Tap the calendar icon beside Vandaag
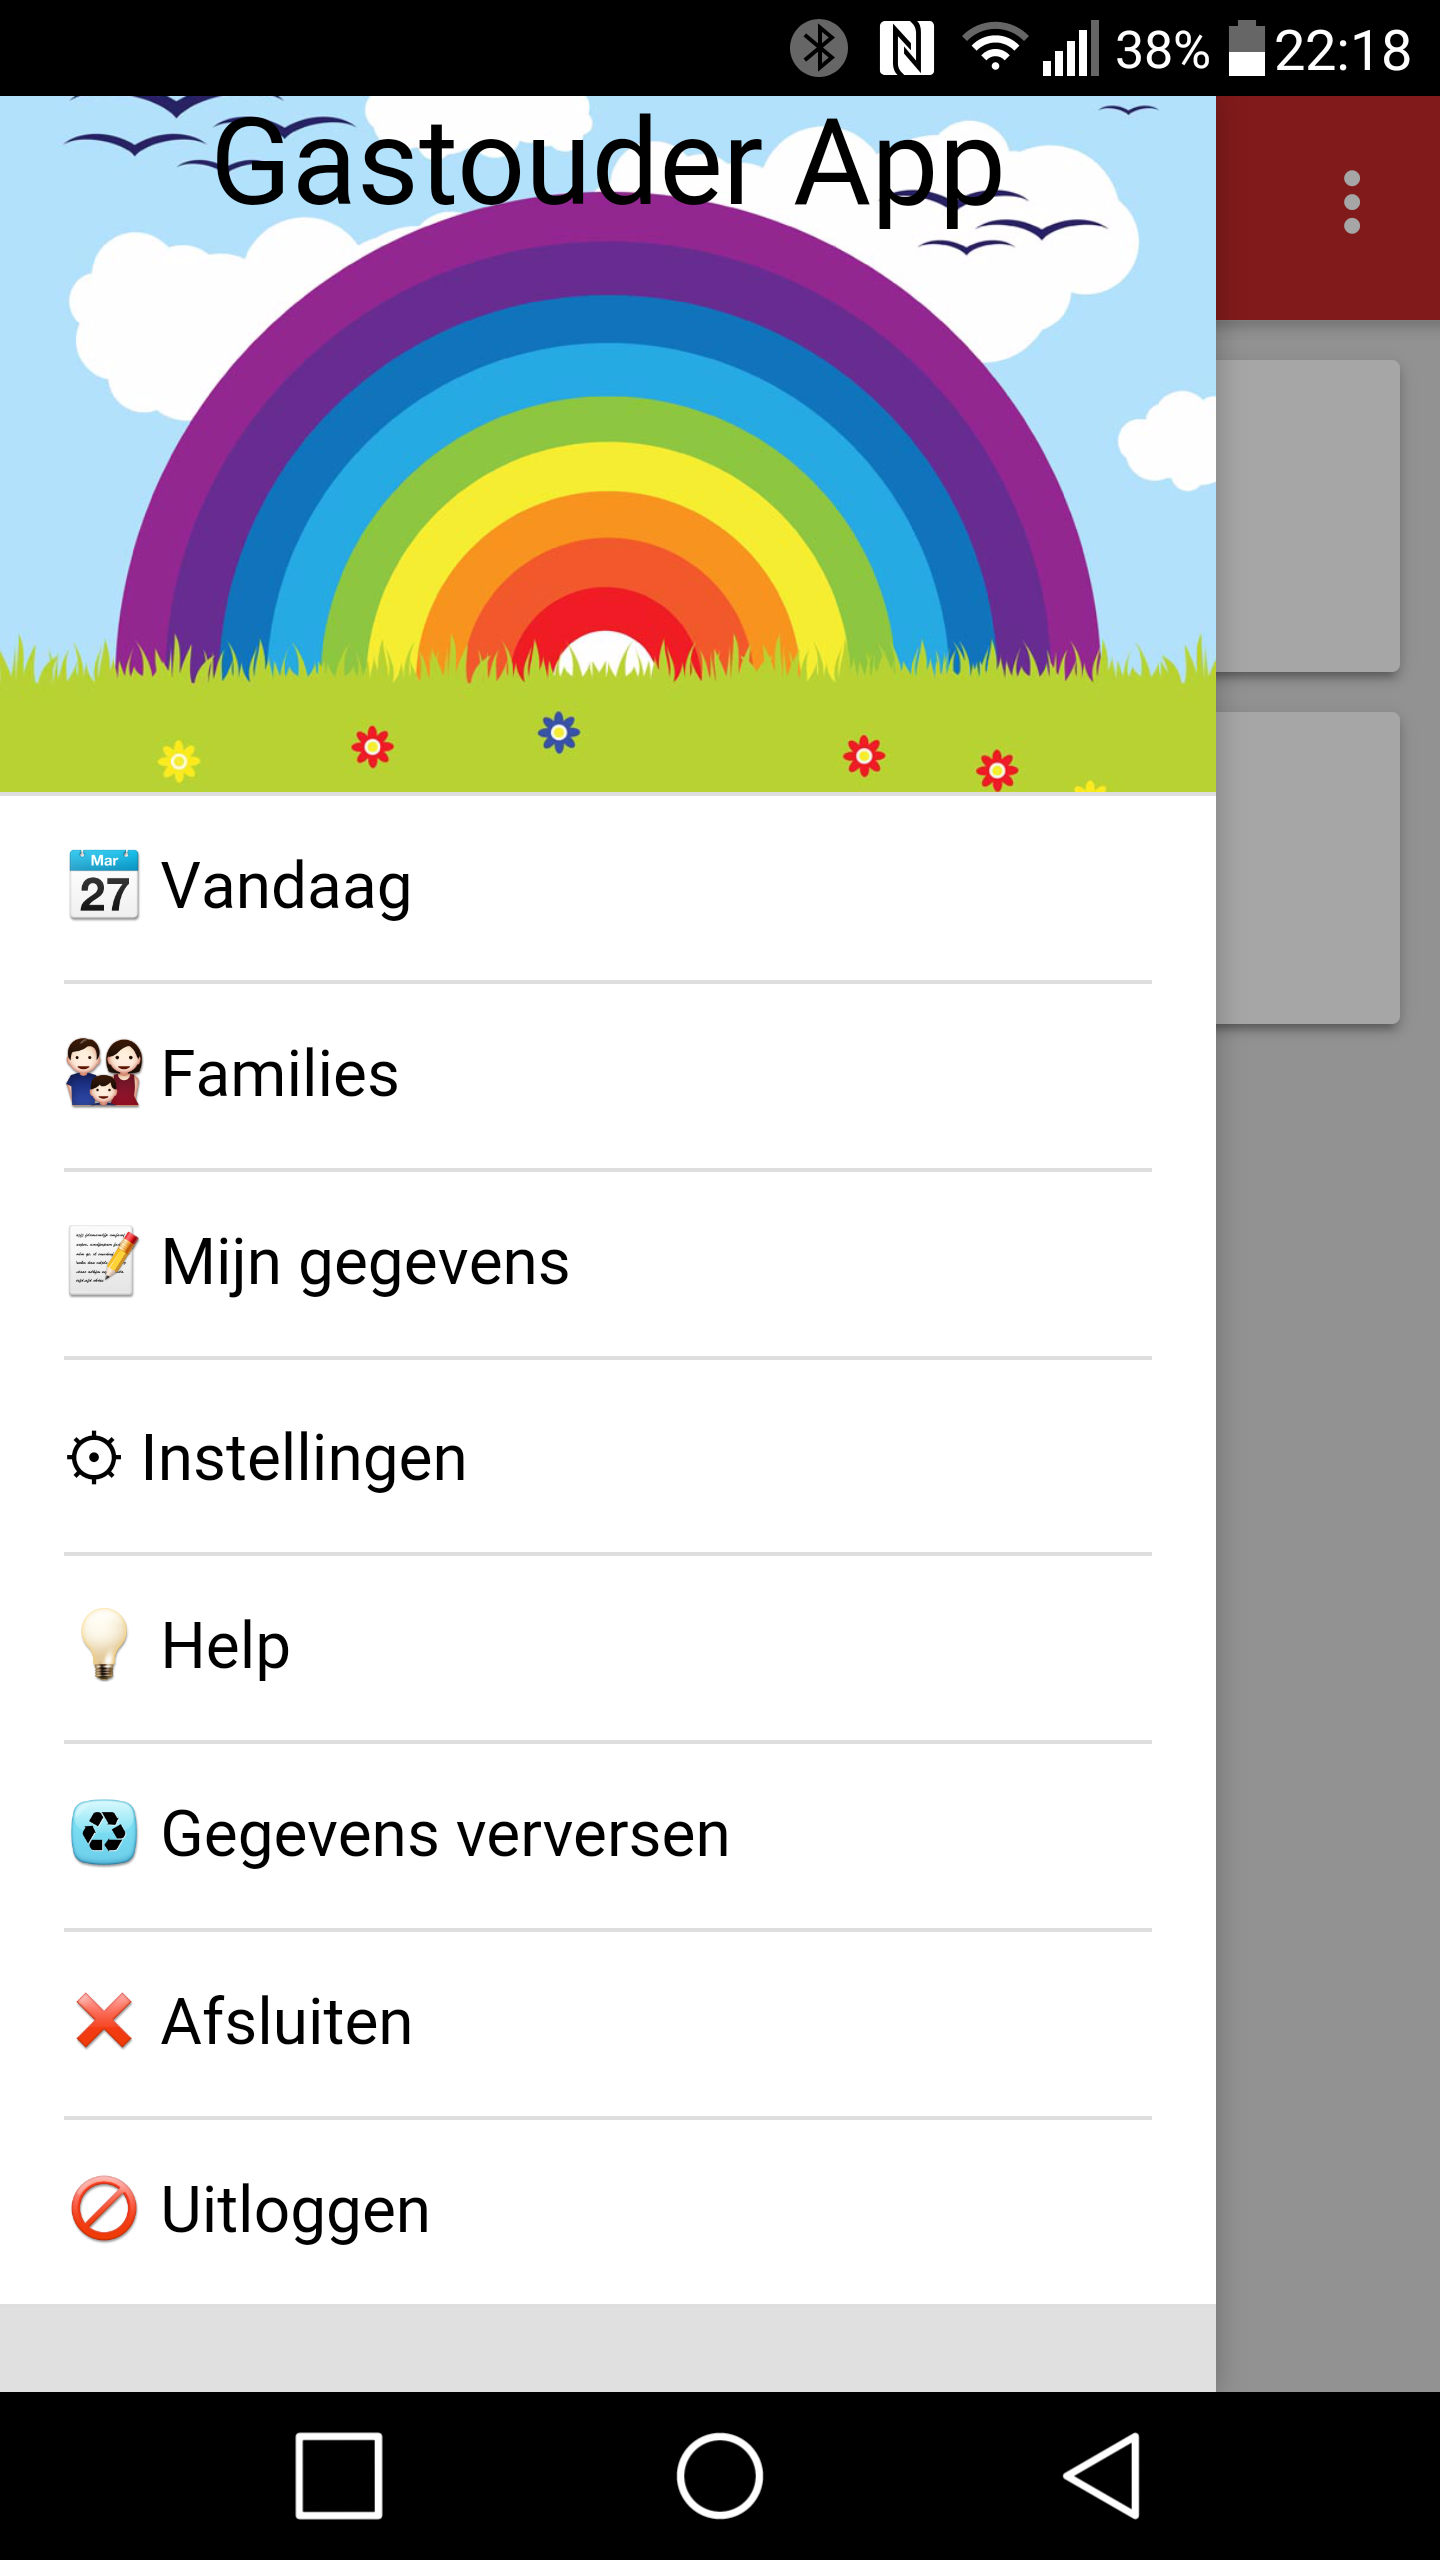The height and width of the screenshot is (2560, 1440). [x=104, y=886]
